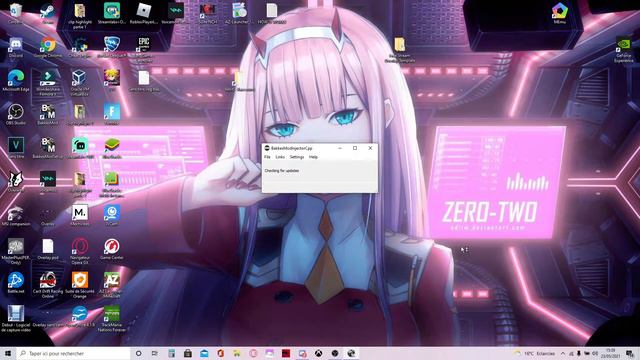Select the Rocket League desktop icon
640x360 pixels.
point(111,47)
